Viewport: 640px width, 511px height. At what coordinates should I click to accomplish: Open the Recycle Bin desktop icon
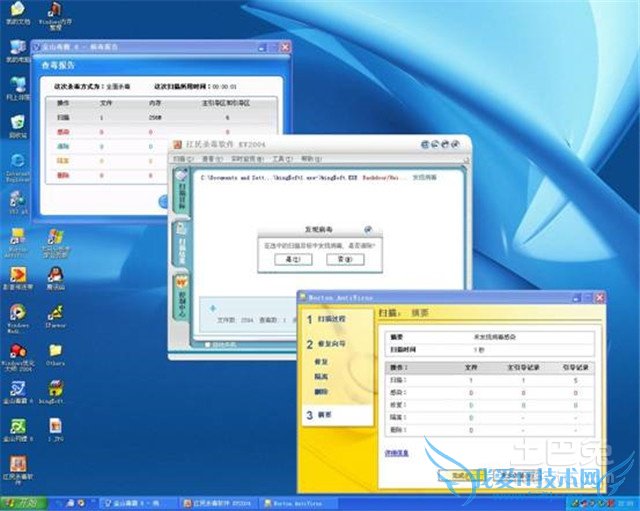tap(17, 126)
